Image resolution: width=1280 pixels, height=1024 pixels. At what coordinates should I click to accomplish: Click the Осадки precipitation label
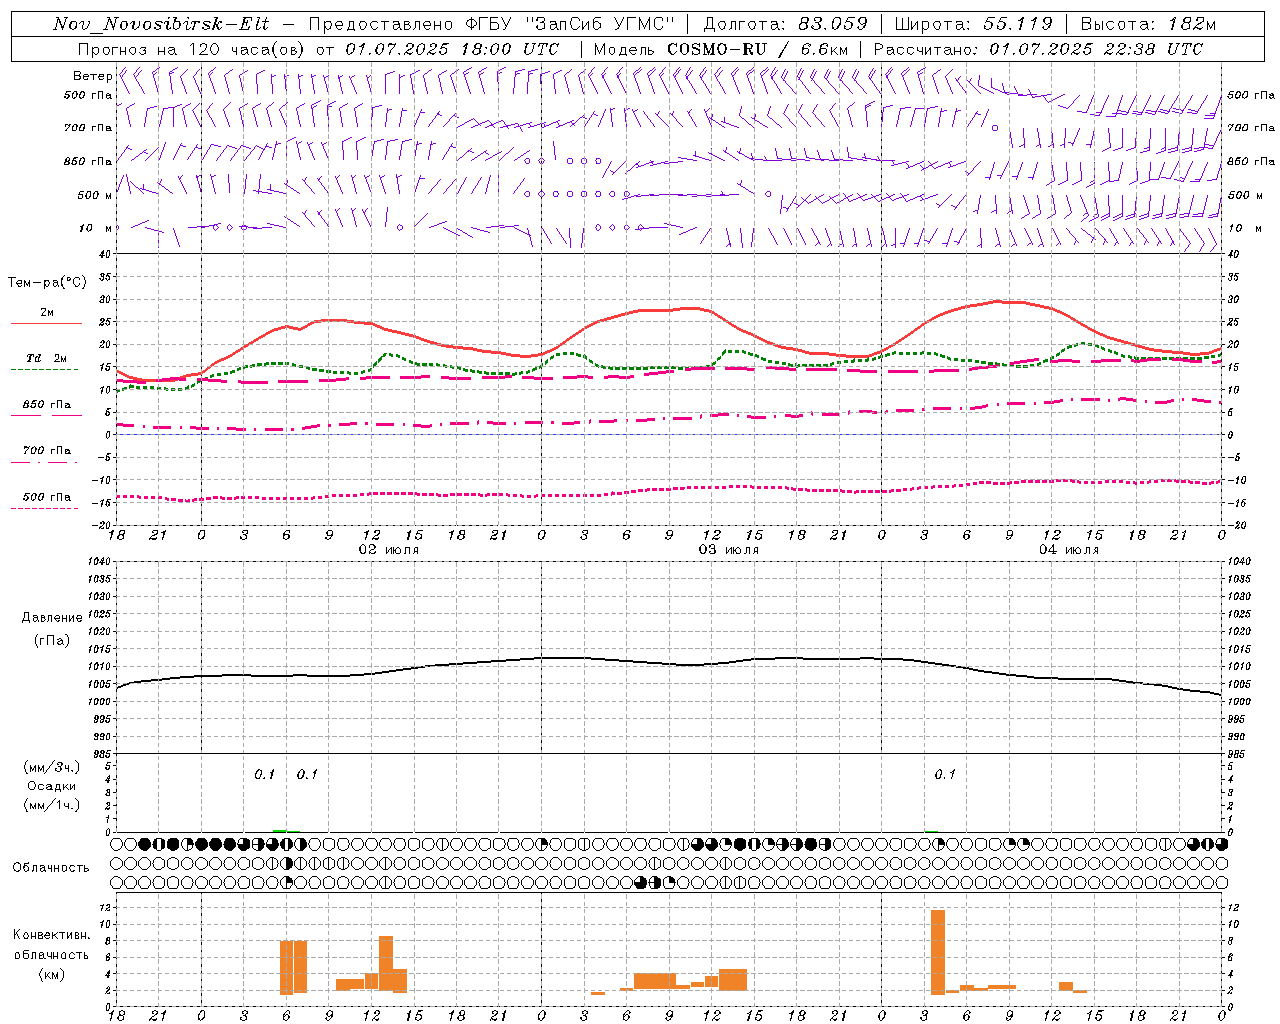pyautogui.click(x=52, y=786)
